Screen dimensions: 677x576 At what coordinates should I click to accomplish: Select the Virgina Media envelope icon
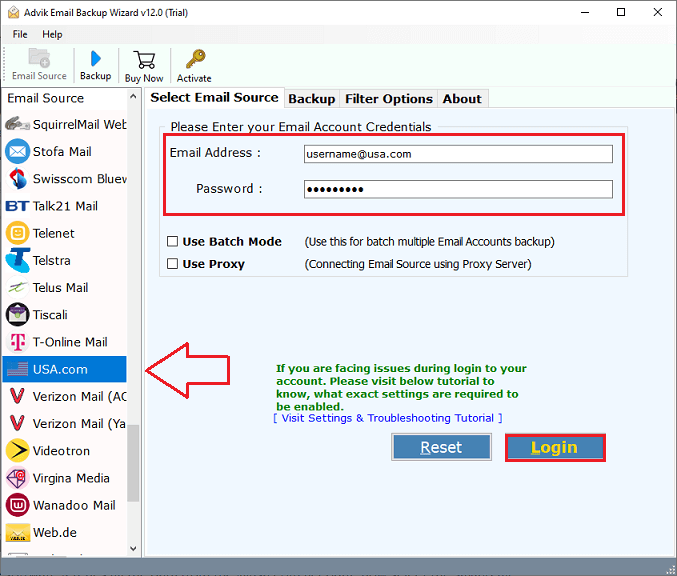point(17,478)
